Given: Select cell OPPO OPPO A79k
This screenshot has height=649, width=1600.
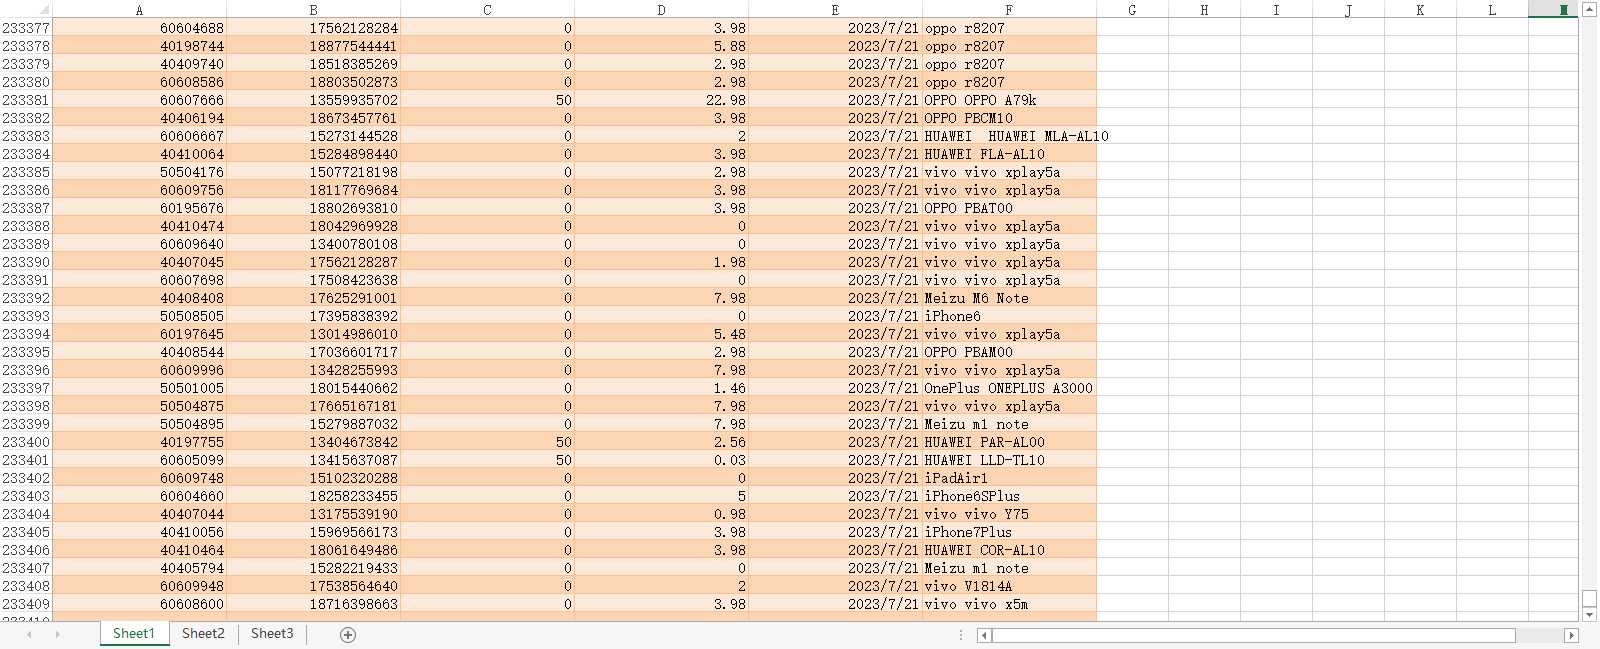Looking at the screenshot, I should pos(1009,100).
